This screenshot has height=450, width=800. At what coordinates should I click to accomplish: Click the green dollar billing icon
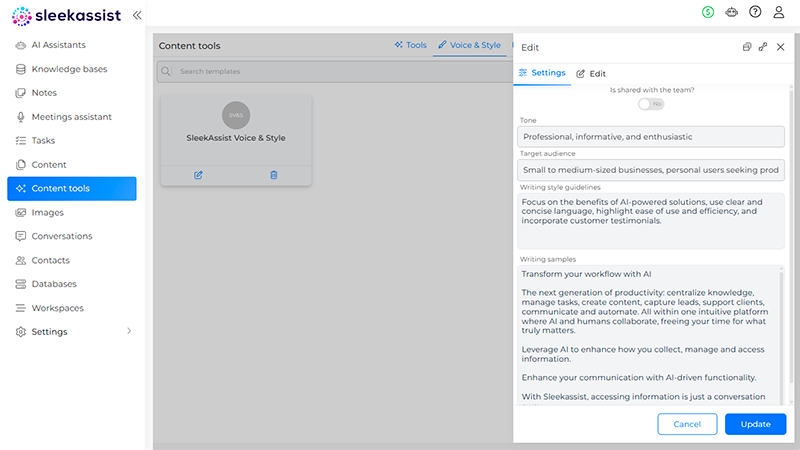tap(708, 12)
